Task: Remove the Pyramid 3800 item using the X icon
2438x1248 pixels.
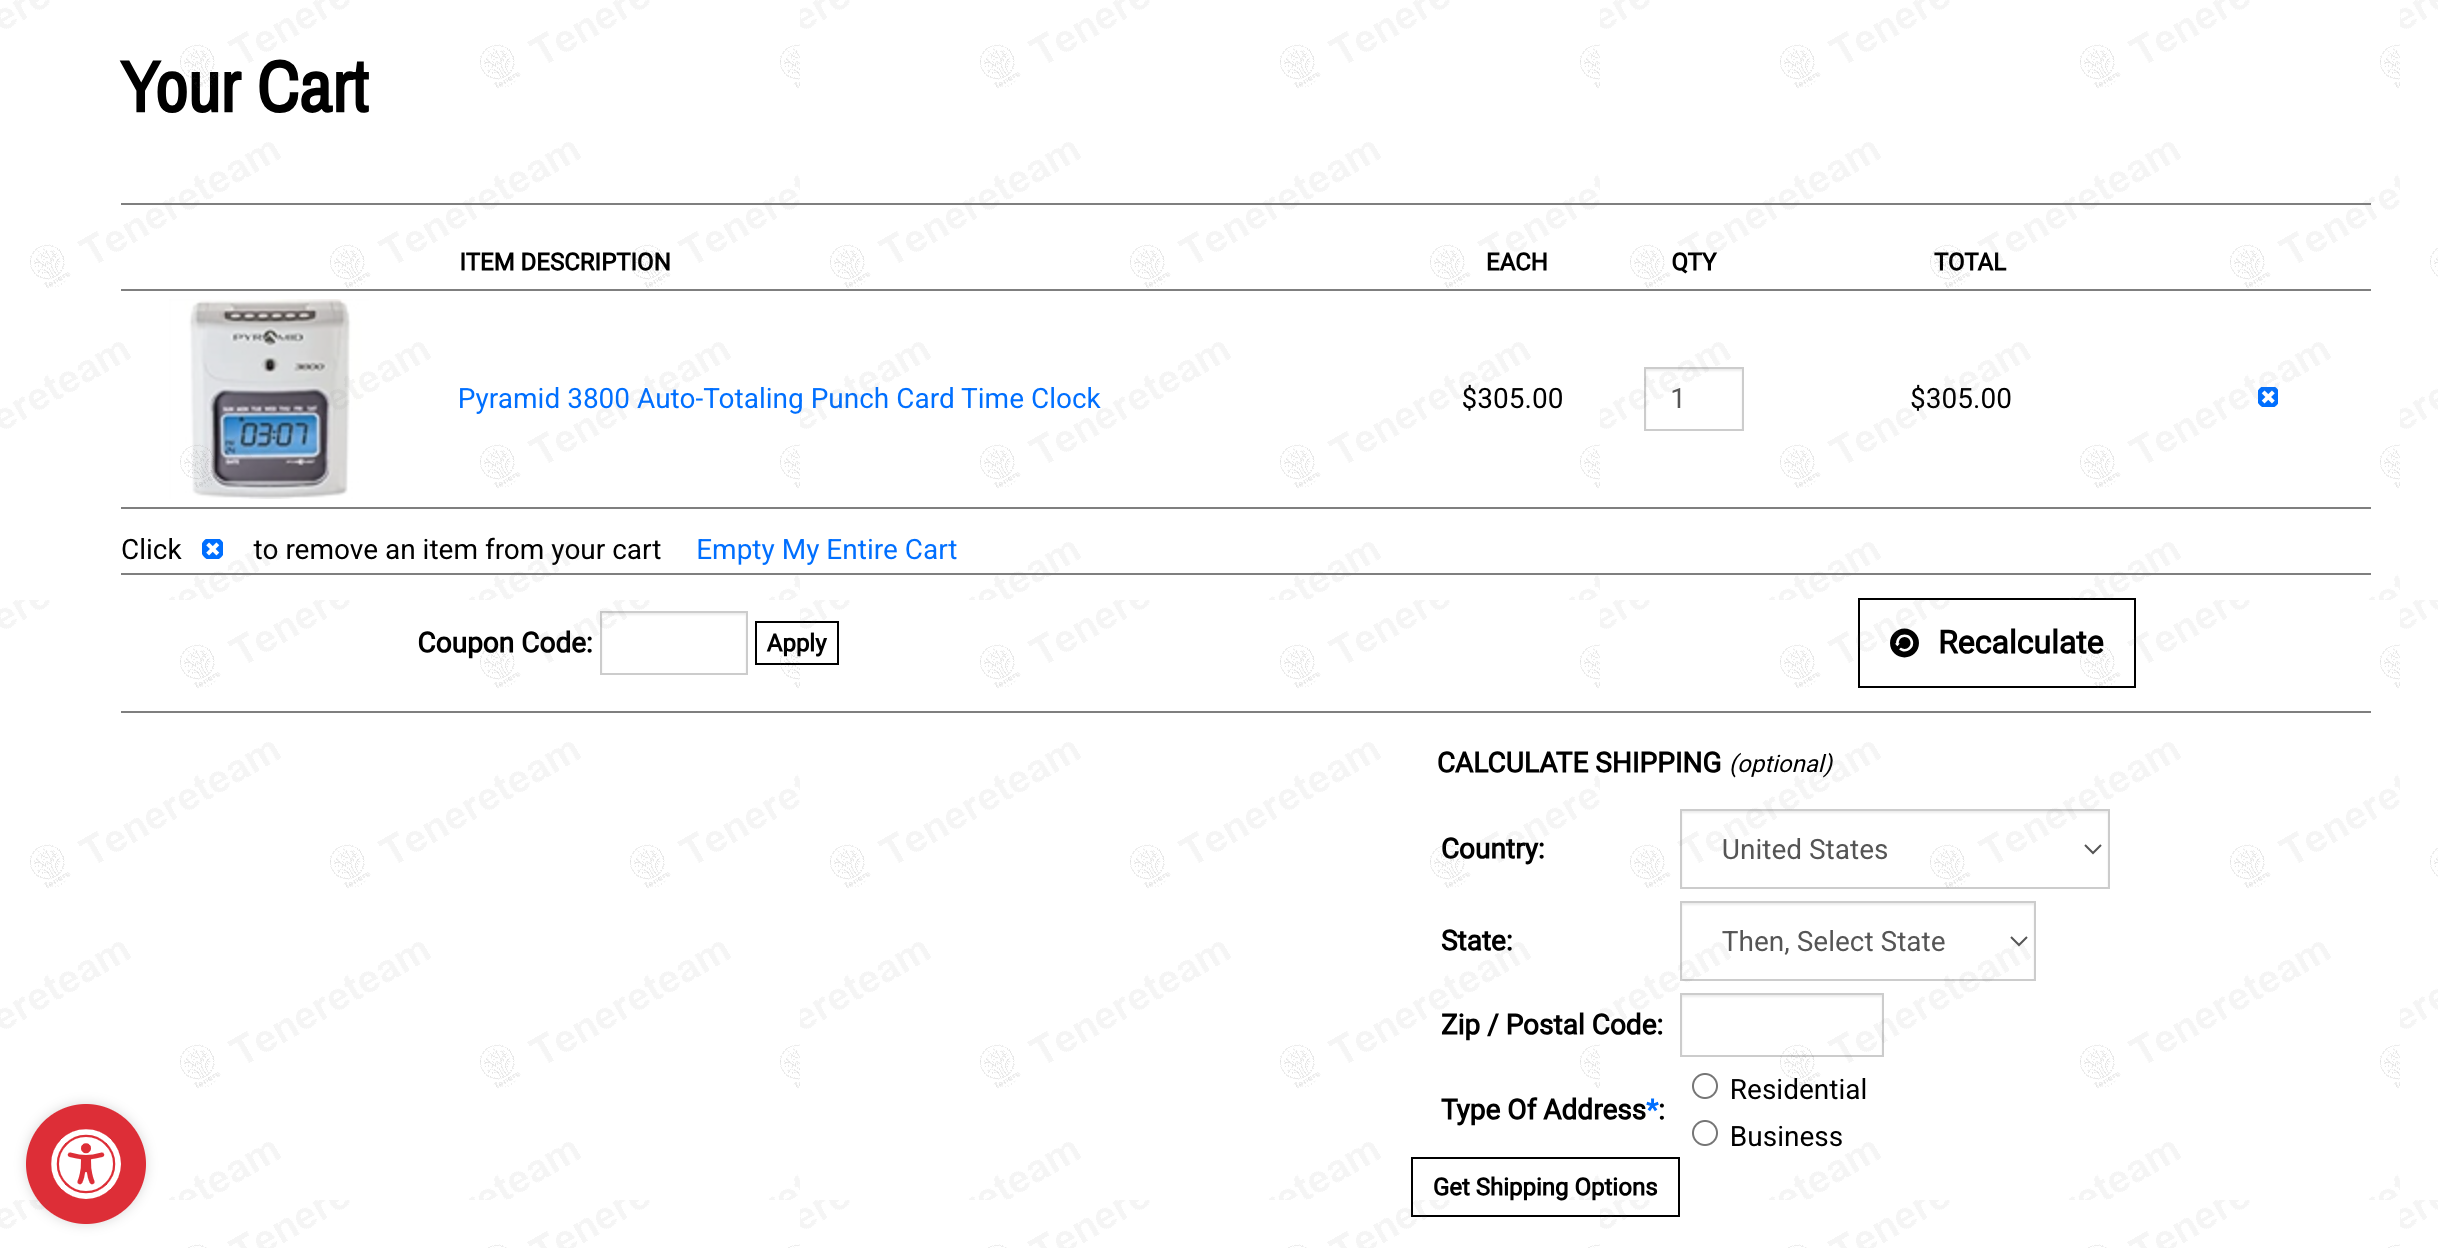Action: [x=2267, y=397]
